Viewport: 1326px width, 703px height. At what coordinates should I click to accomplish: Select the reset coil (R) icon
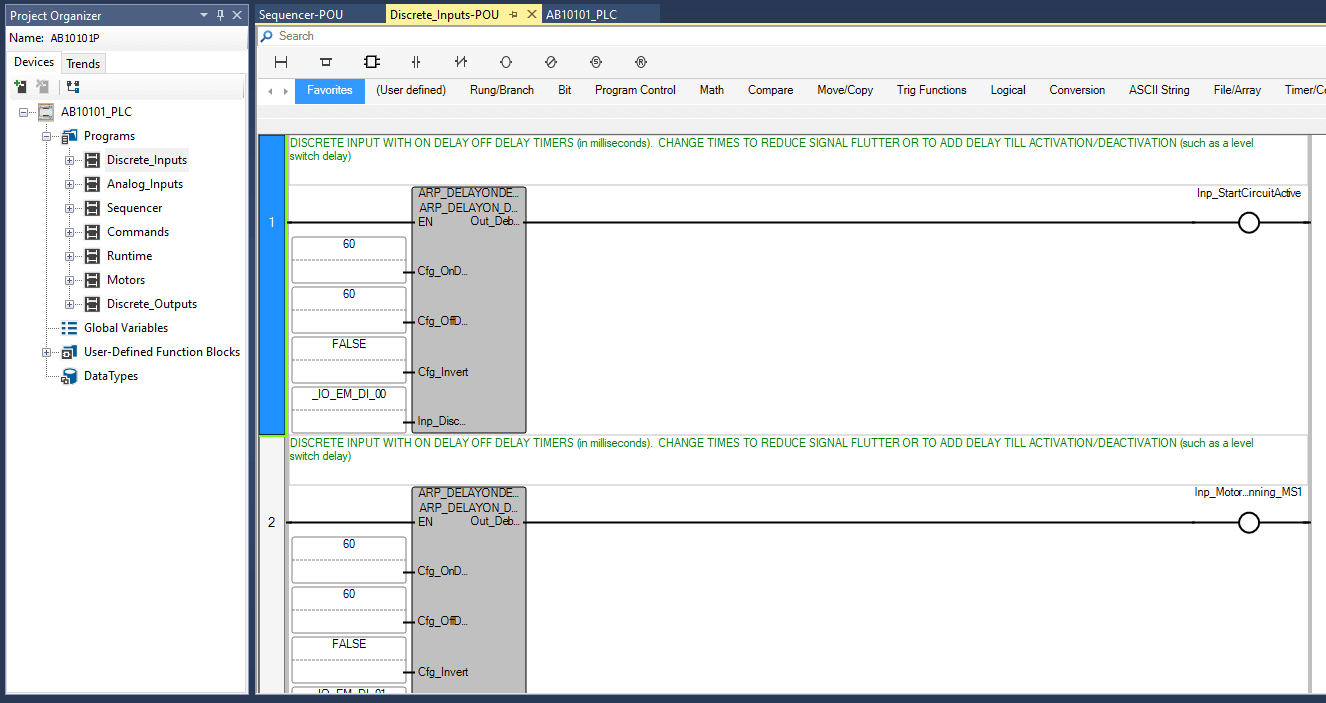pos(641,62)
